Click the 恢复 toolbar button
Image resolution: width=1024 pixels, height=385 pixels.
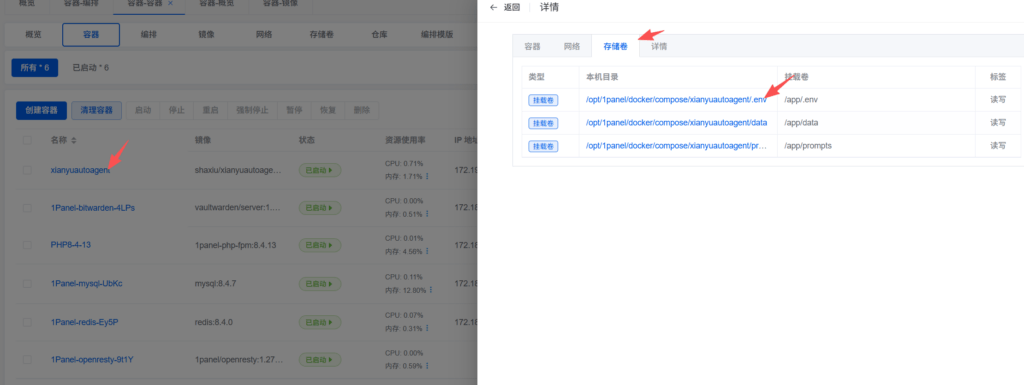coord(328,110)
